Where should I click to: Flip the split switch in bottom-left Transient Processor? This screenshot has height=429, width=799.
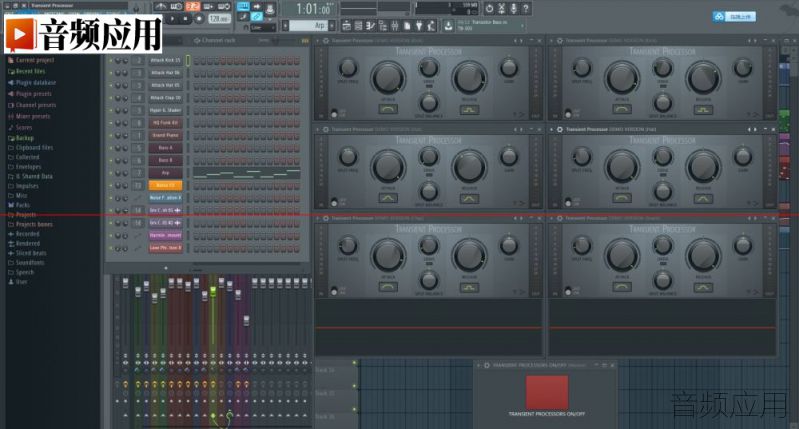(334, 290)
